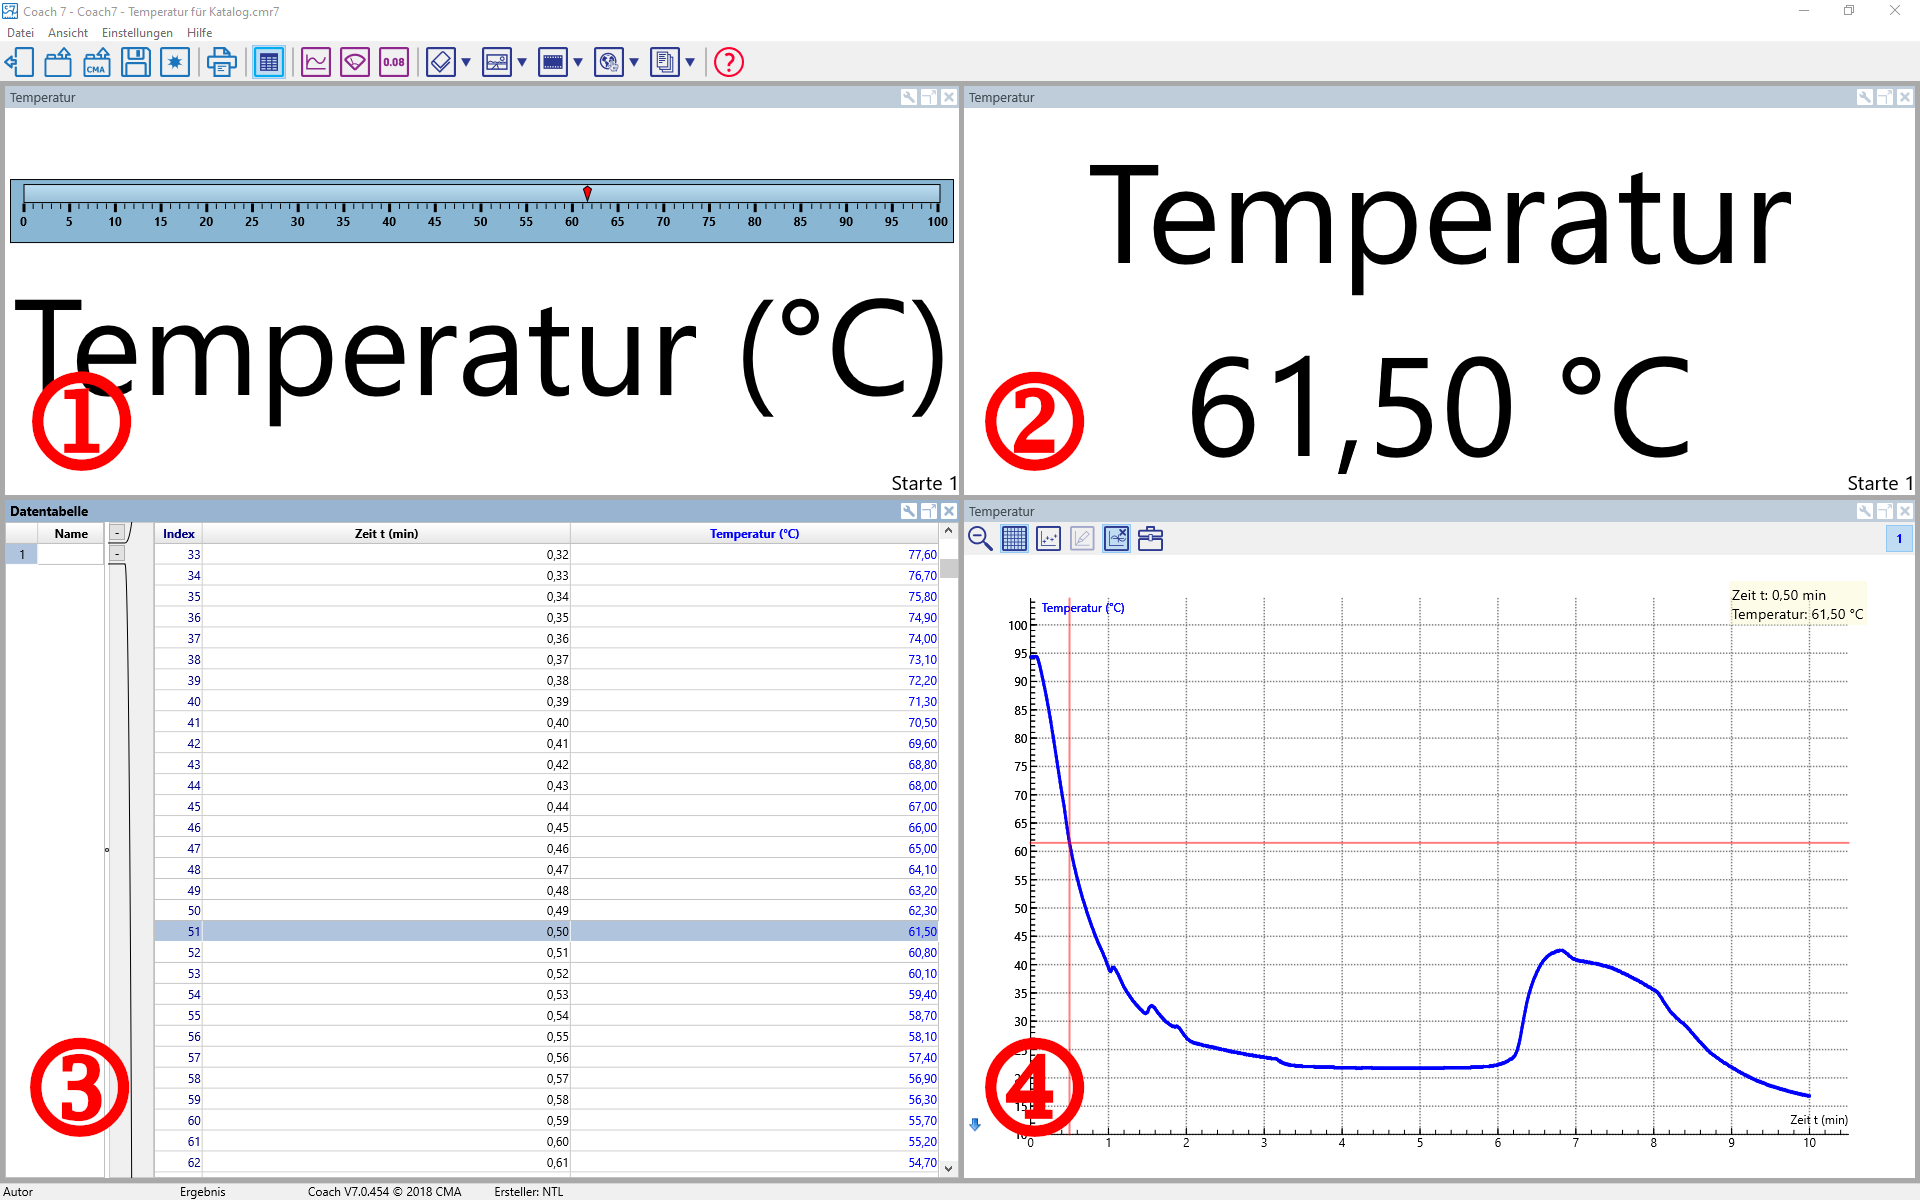This screenshot has height=1200, width=1920.
Task: Click the toolbox icon in graph panel
Action: click(x=1151, y=539)
